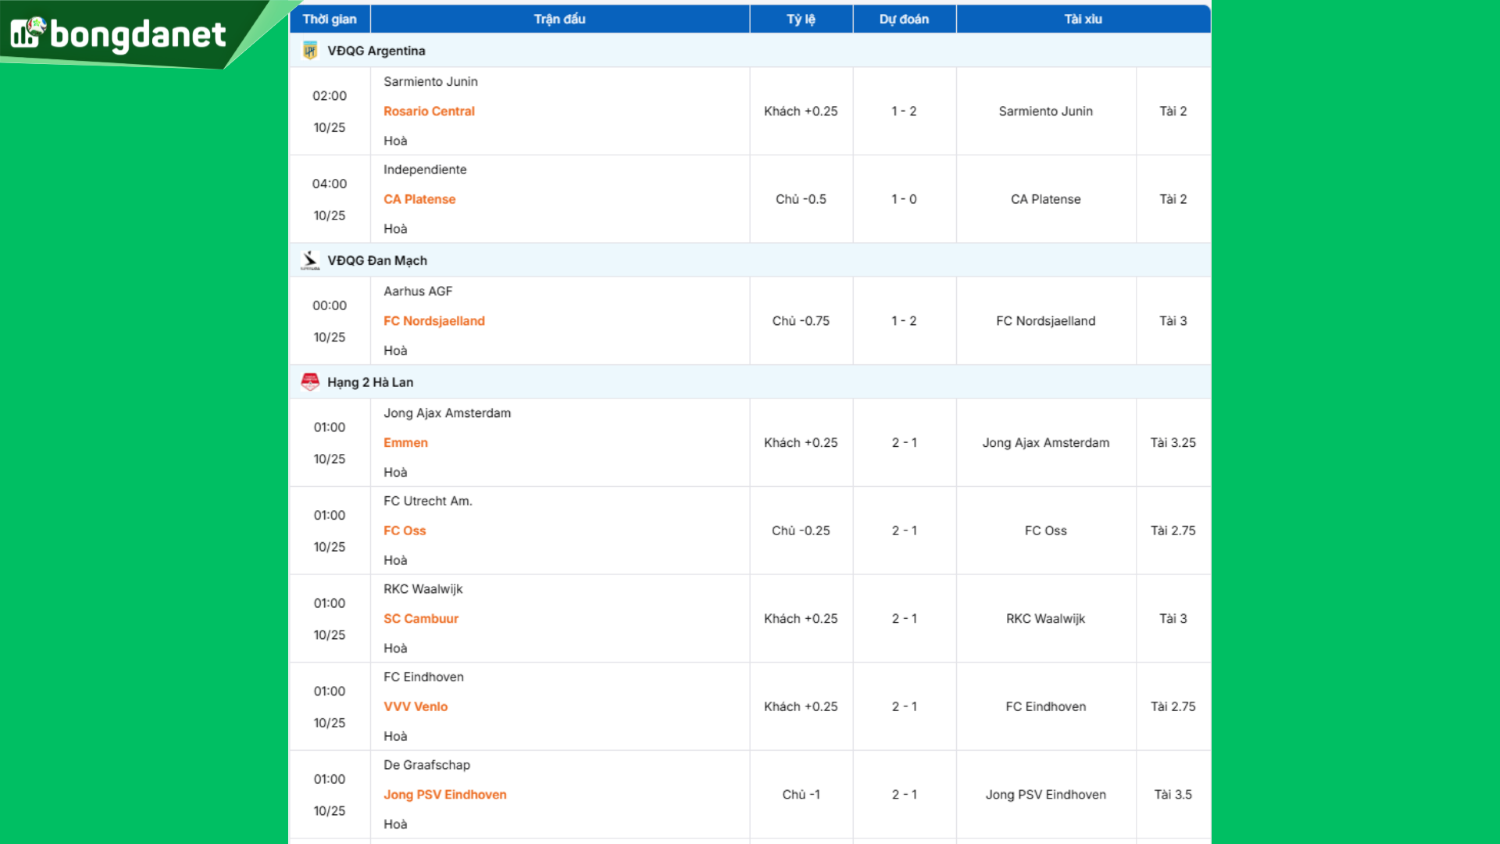Open the SC Cambuur team link
Viewport: 1500px width, 844px height.
421,619
